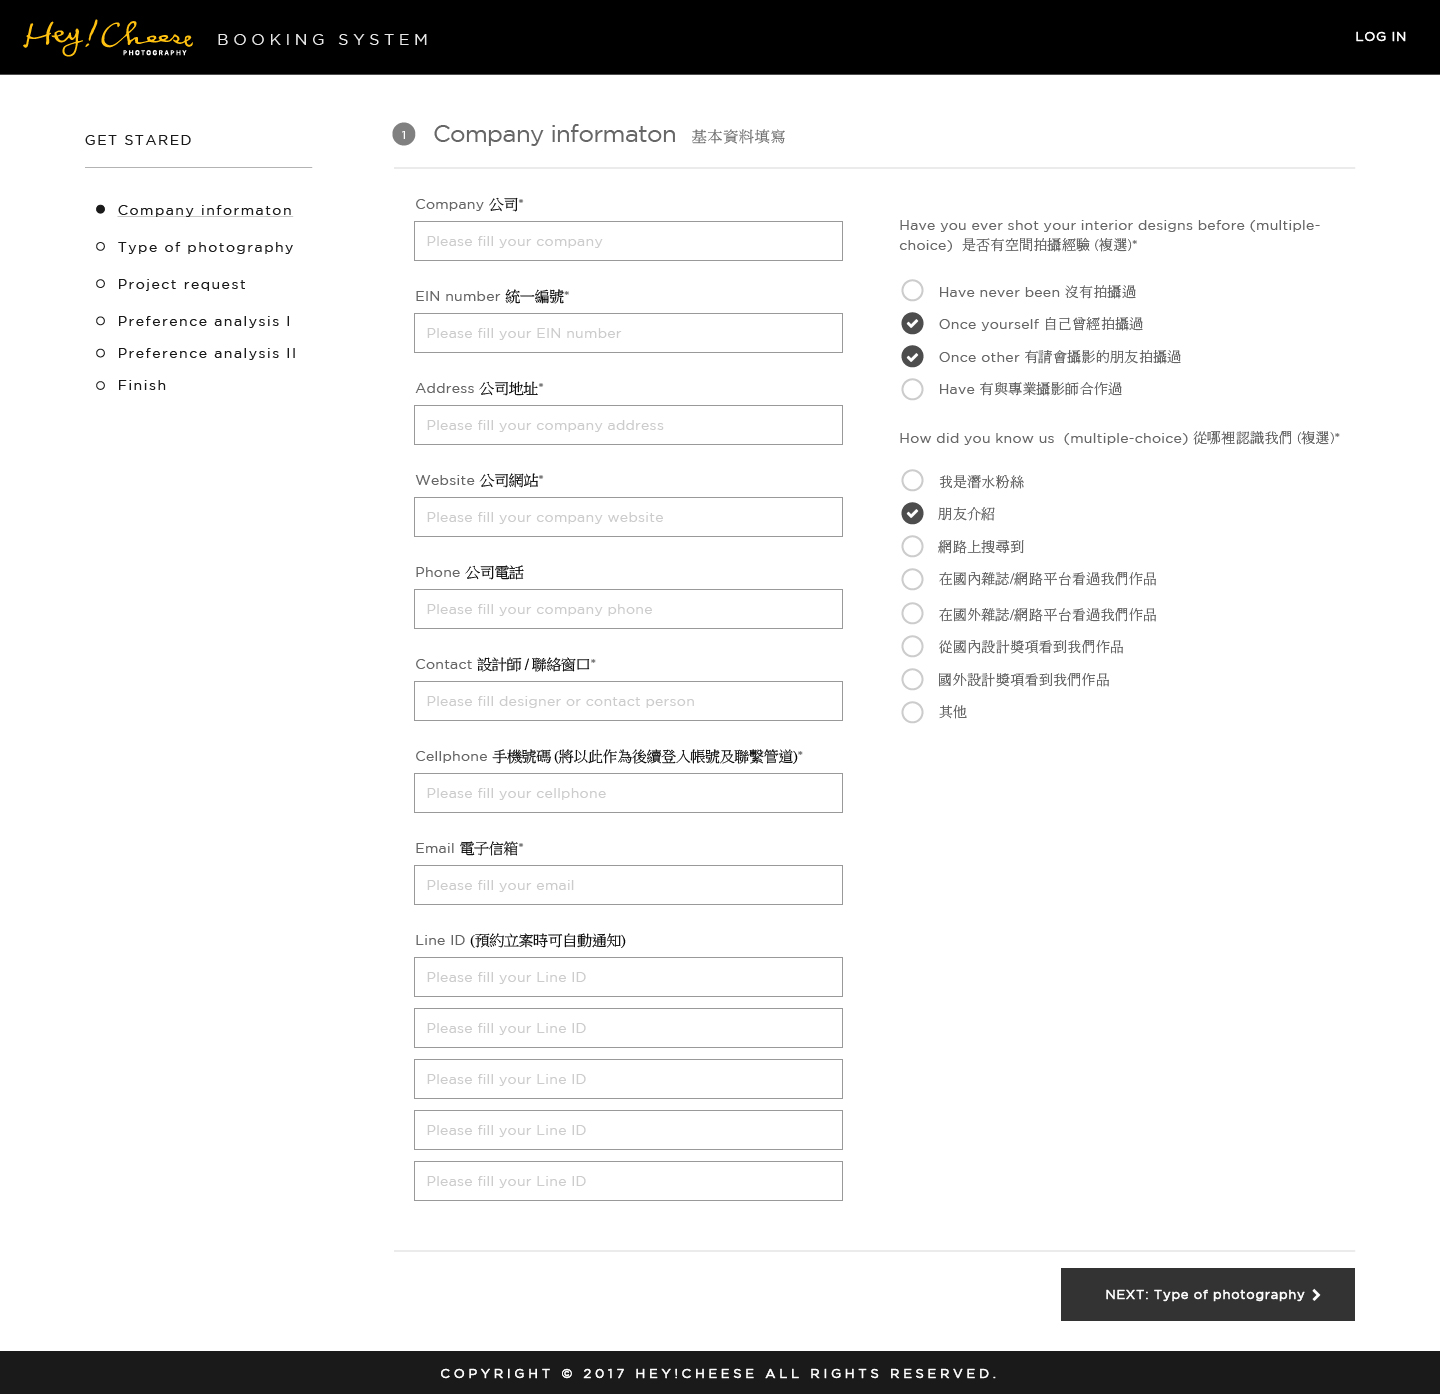
Task: Click the Email input field
Action: click(628, 885)
